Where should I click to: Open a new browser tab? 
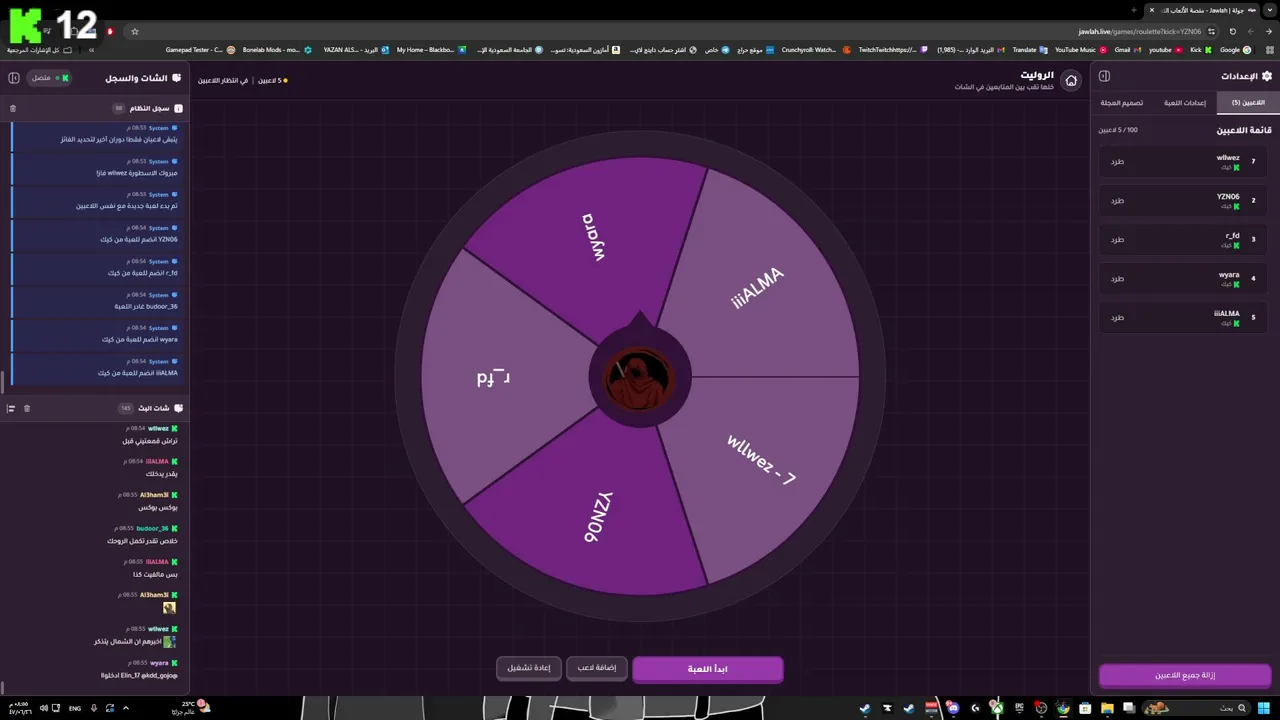point(1133,10)
